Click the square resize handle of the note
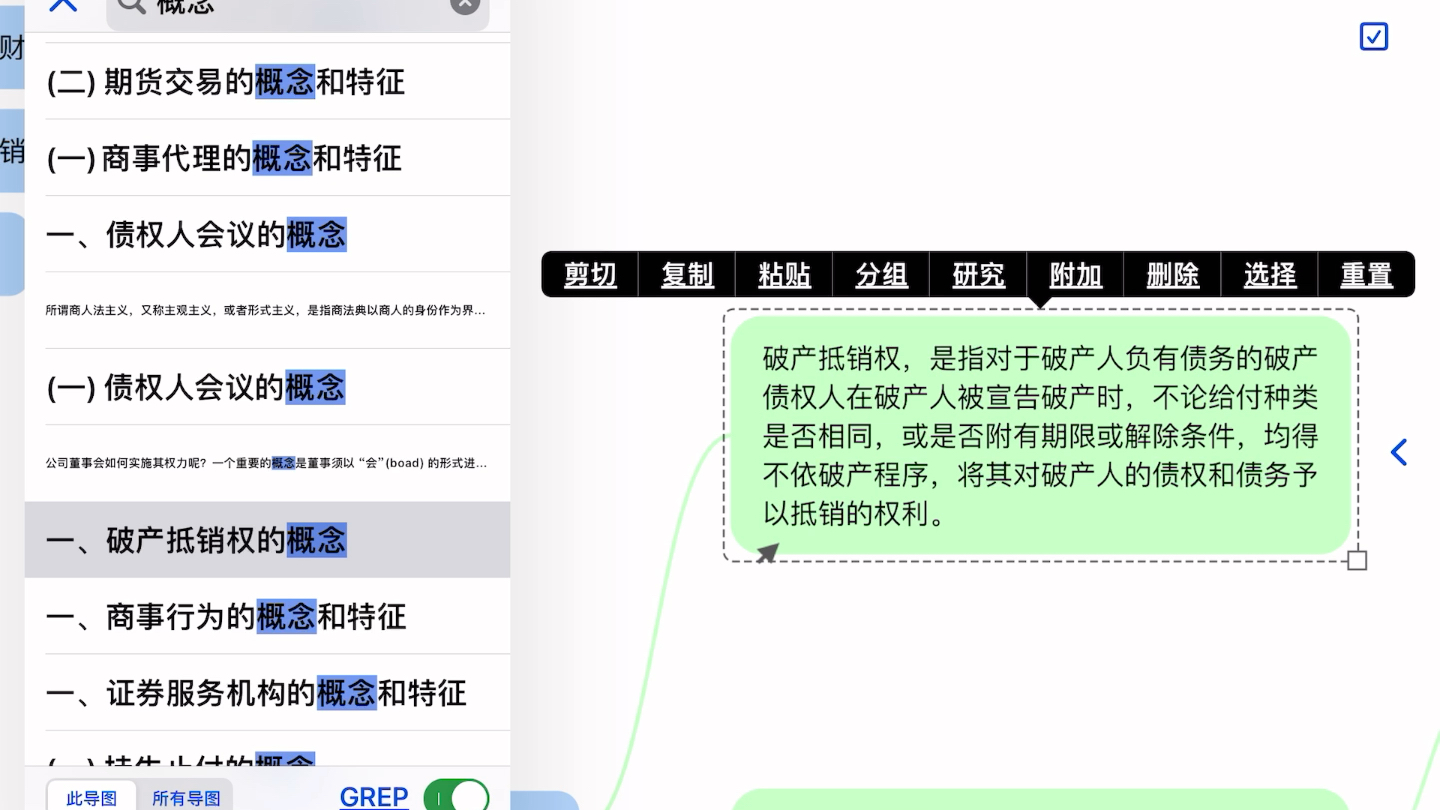Viewport: 1440px width, 810px height. pos(1357,560)
